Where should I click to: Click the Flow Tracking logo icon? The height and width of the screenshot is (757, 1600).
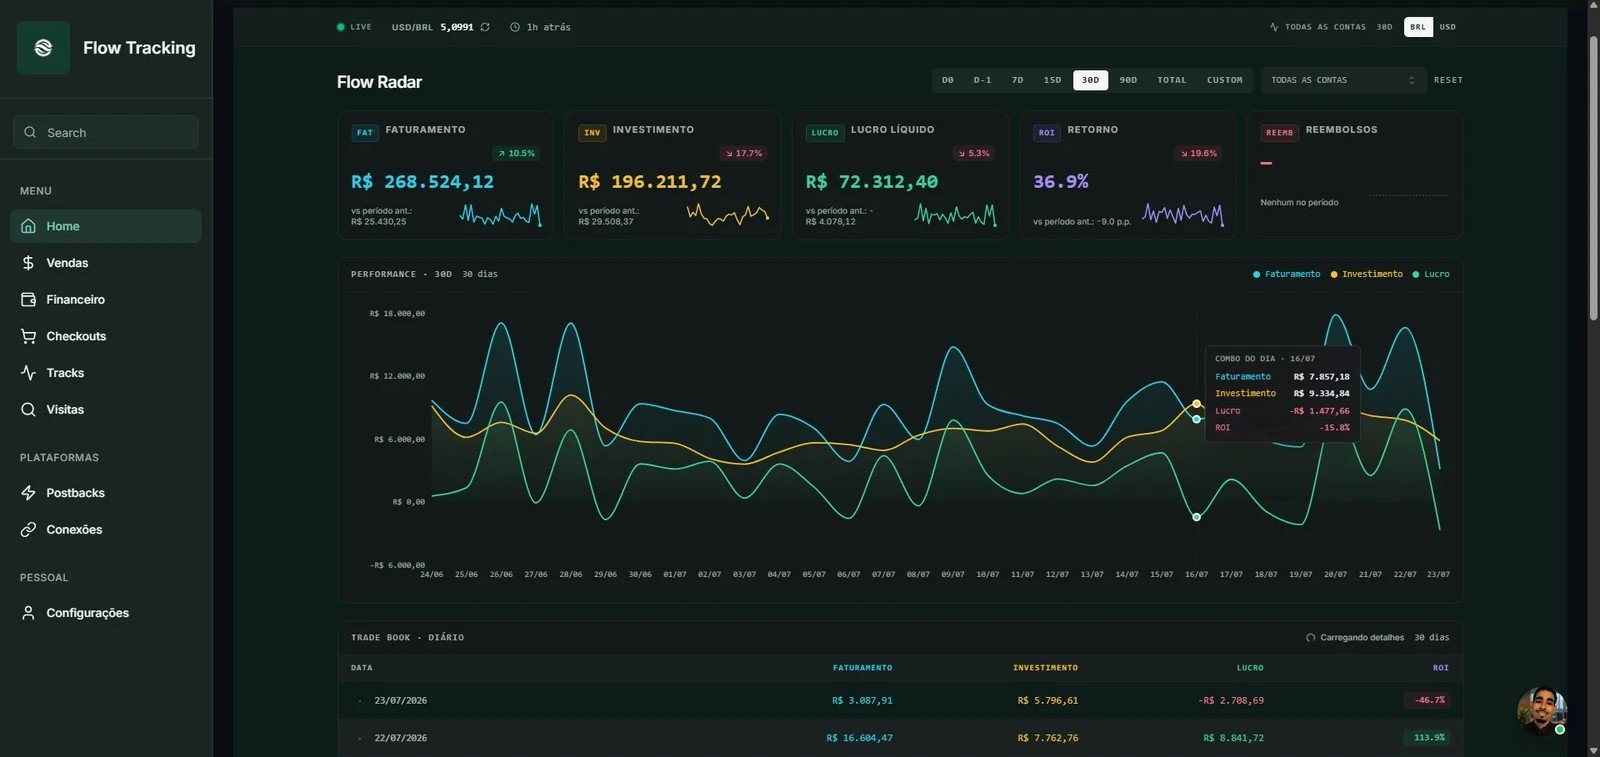[x=43, y=48]
